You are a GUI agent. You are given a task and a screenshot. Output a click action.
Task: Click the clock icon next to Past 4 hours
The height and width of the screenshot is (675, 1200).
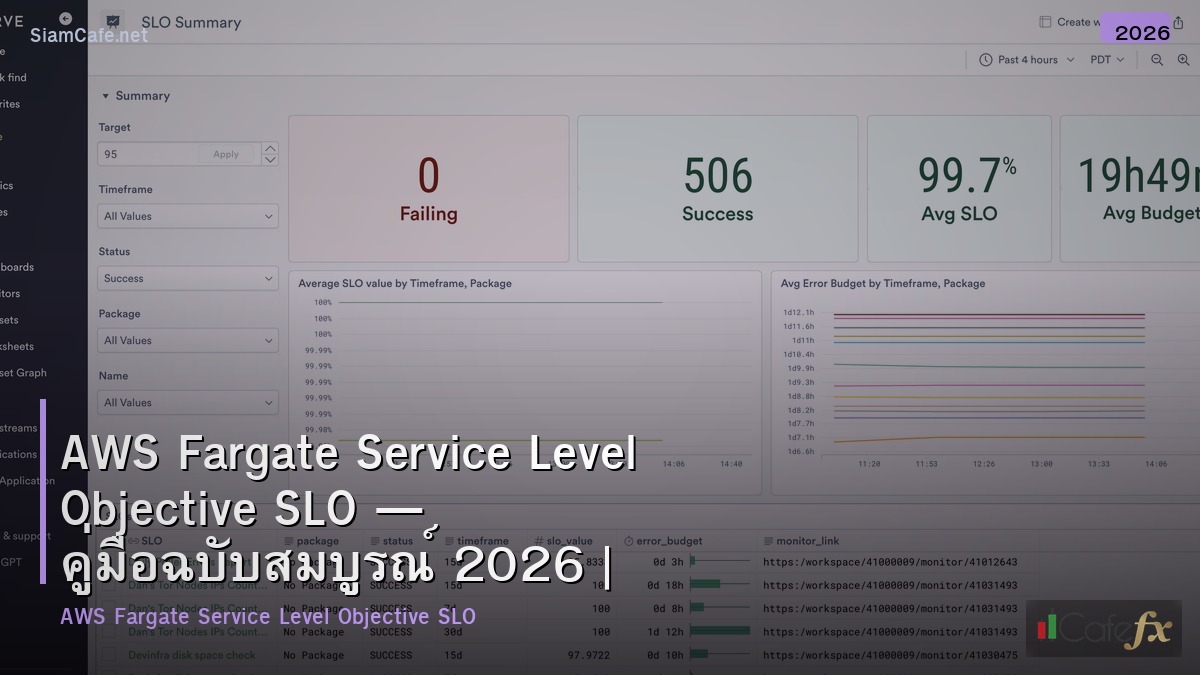984,59
